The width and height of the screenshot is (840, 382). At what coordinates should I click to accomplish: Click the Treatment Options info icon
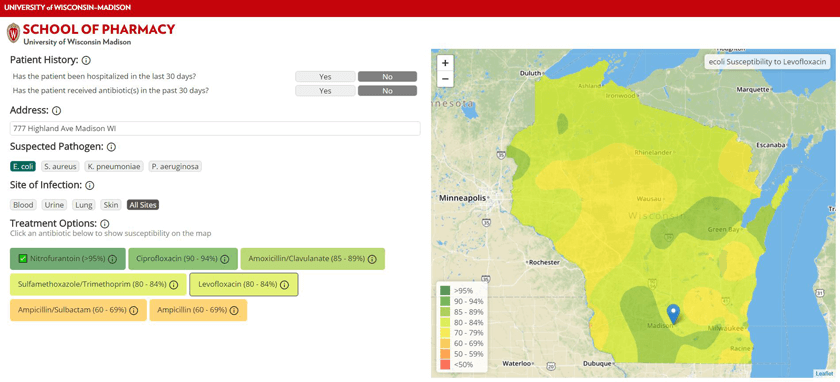pos(105,223)
